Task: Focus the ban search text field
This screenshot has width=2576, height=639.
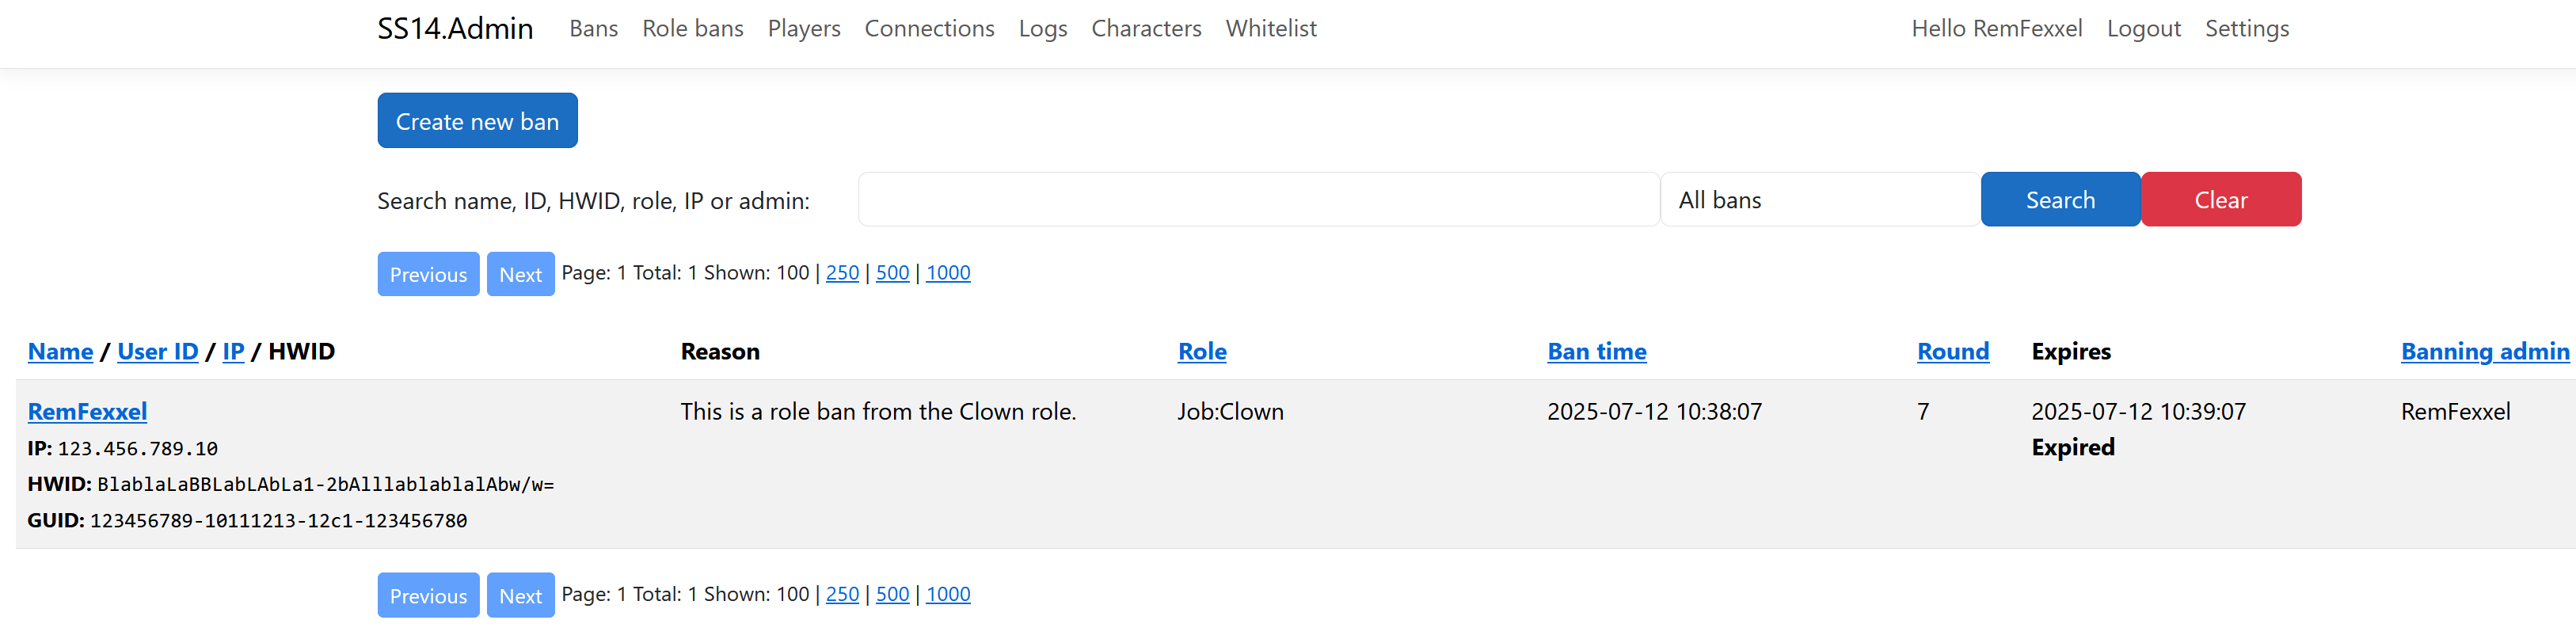Action: tap(1258, 200)
